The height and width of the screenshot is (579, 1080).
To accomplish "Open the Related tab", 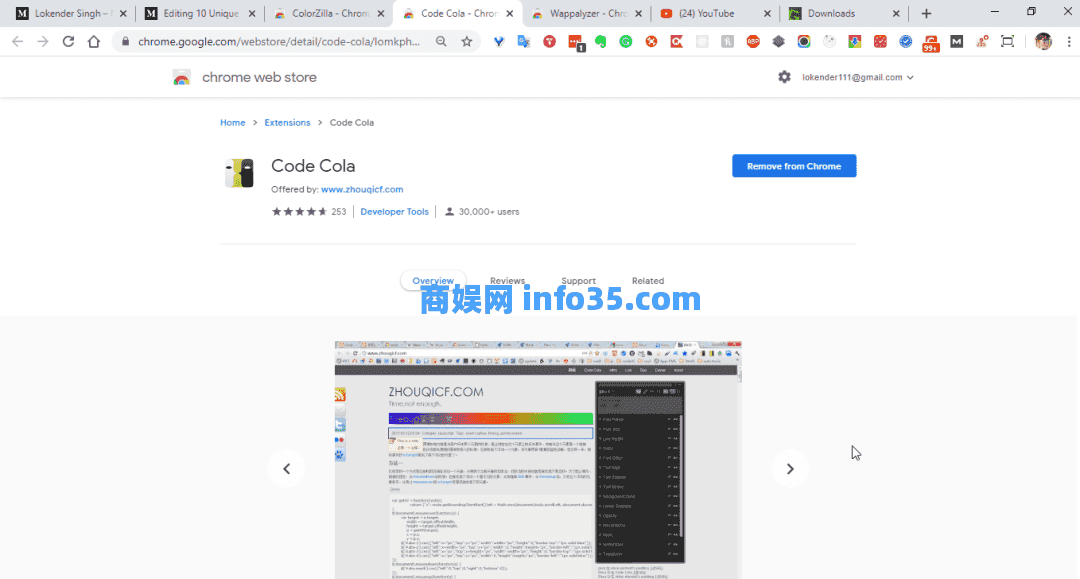I will [647, 281].
